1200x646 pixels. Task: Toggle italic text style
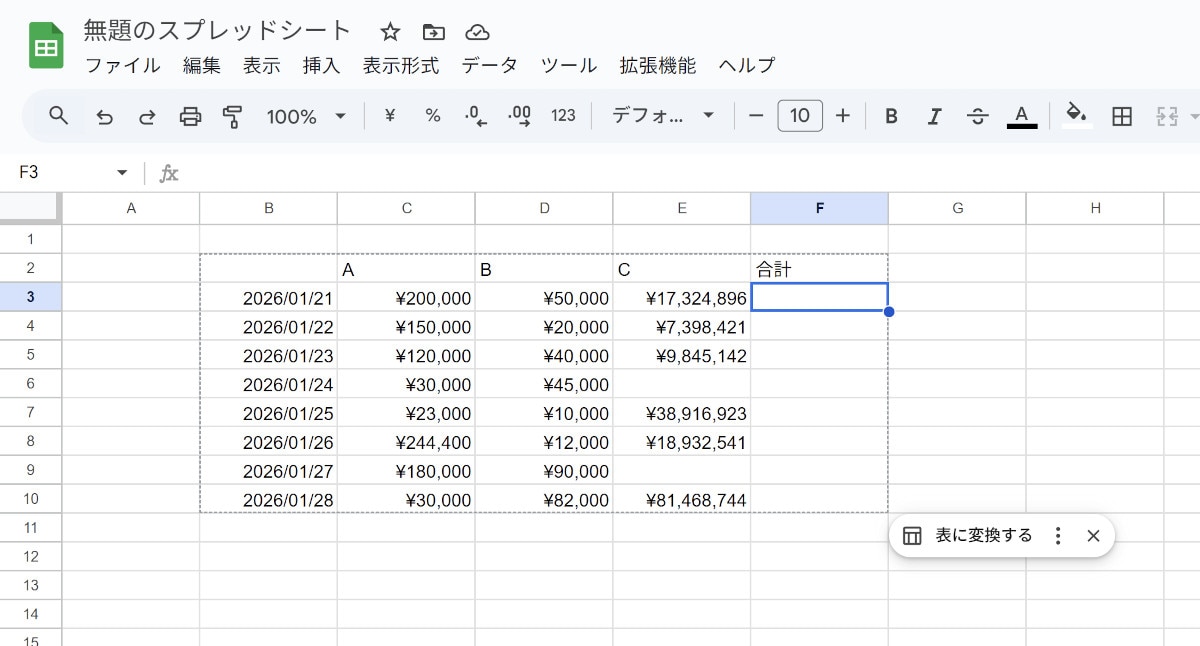(934, 117)
